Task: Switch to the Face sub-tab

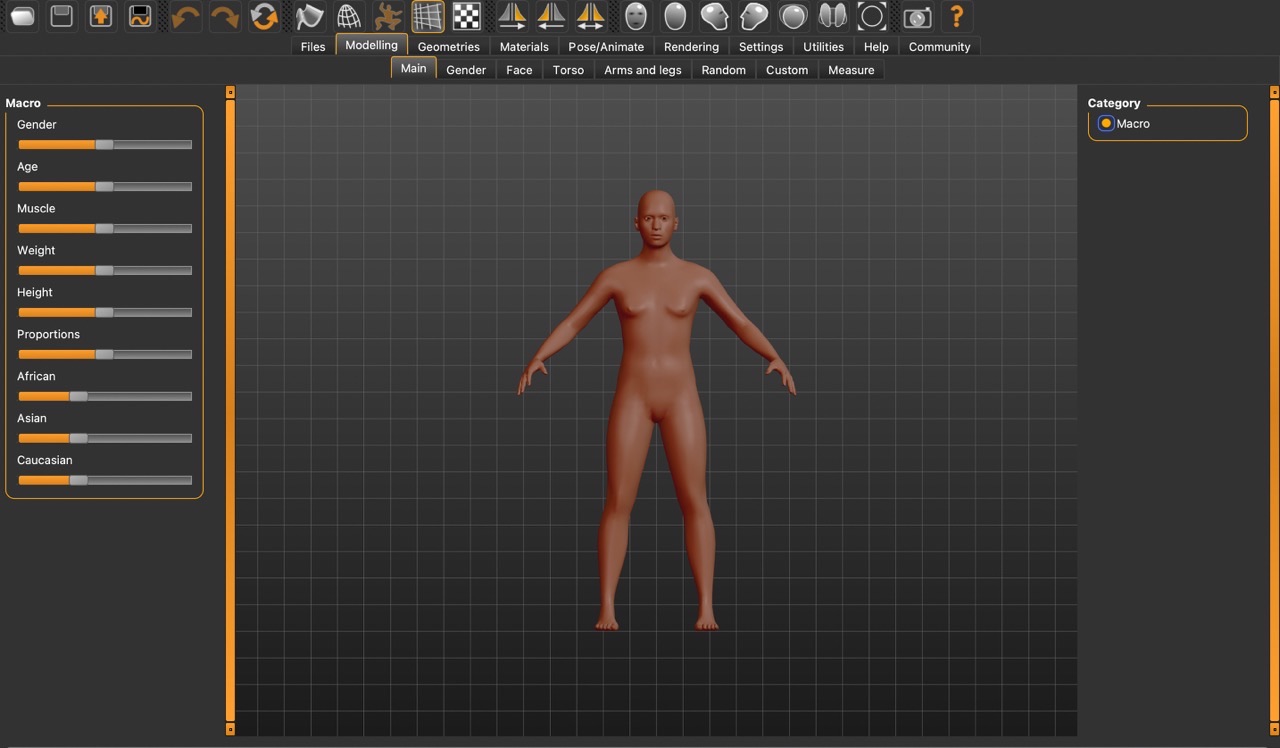Action: [x=519, y=70]
